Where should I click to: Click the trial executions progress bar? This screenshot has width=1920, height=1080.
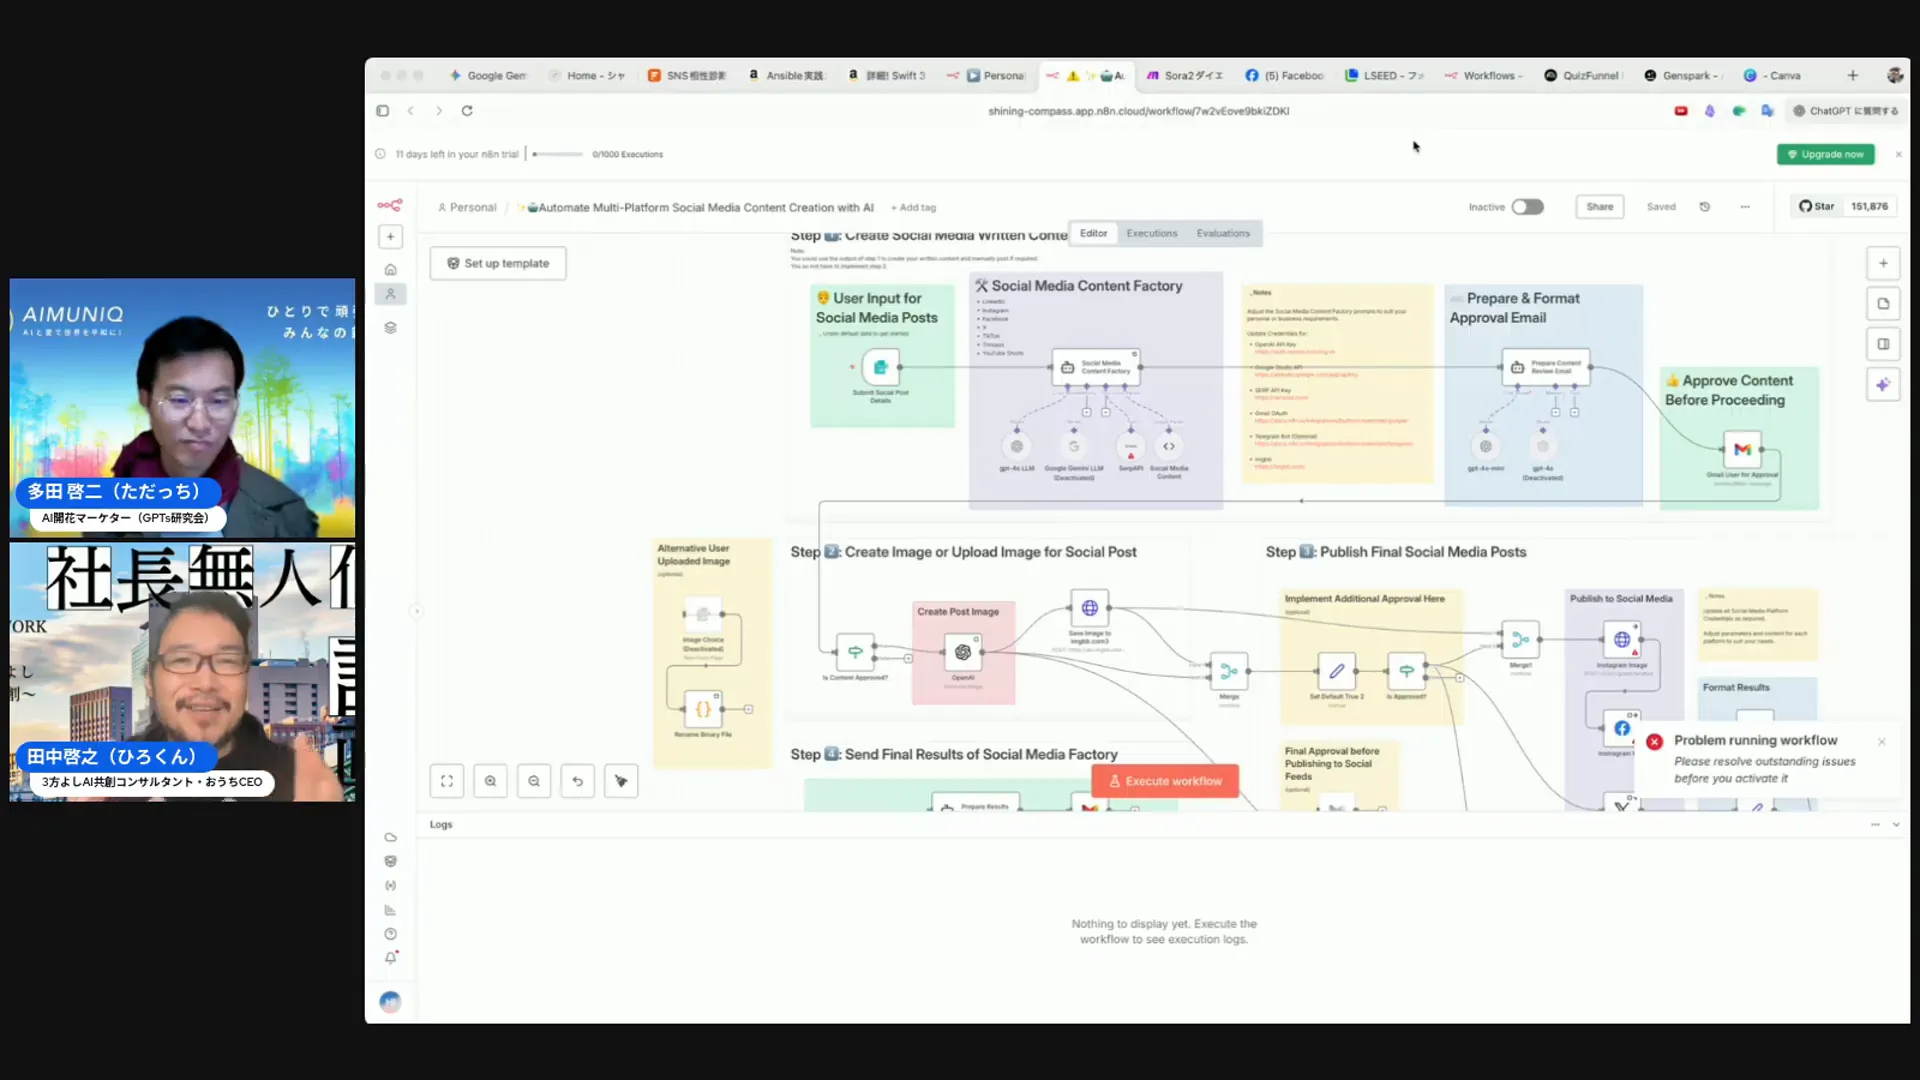click(x=558, y=155)
